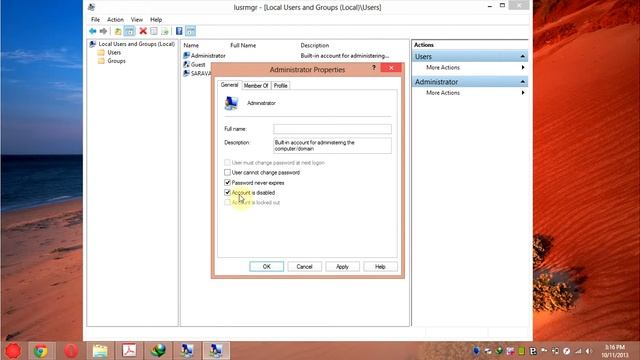Toggle Show/Hide Console Tree toolbar icon
640x360 pixels.
(x=129, y=31)
